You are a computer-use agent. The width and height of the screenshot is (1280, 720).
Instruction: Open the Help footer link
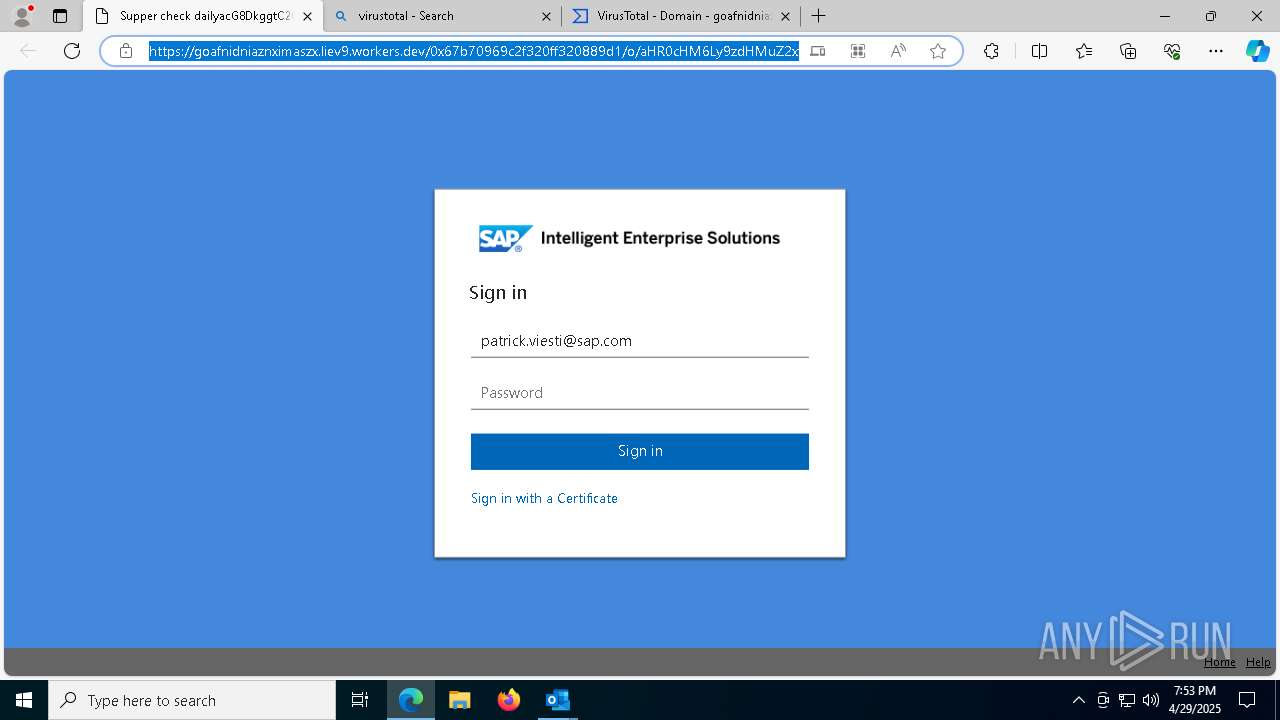(x=1258, y=662)
